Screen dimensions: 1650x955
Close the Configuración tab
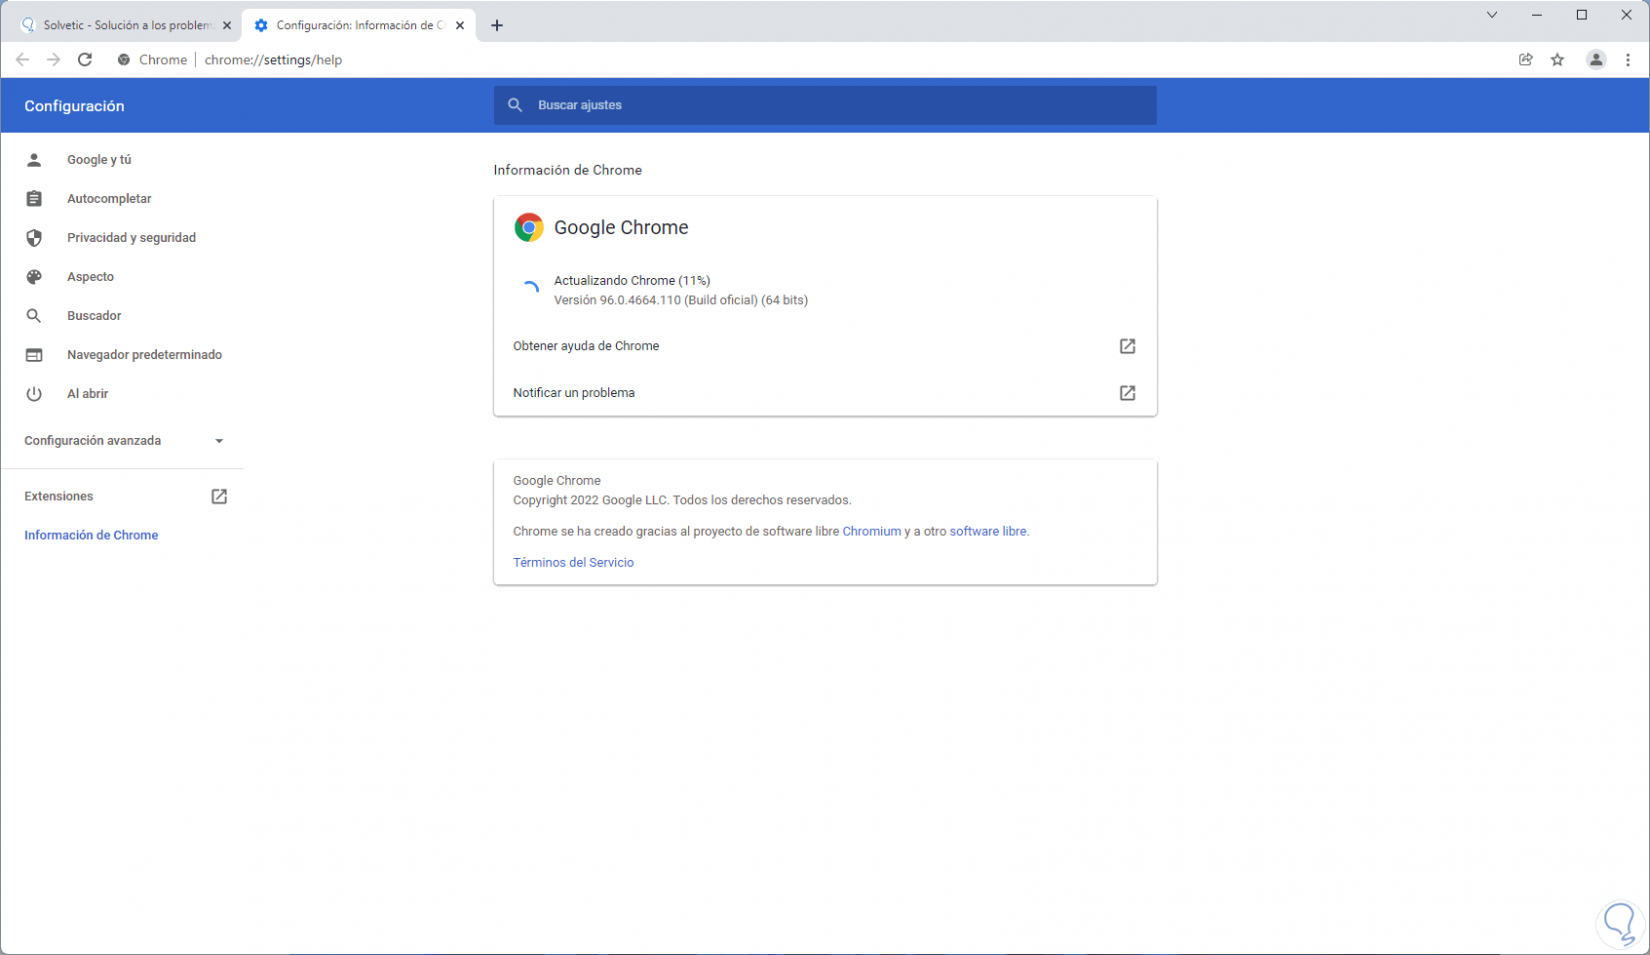(460, 26)
